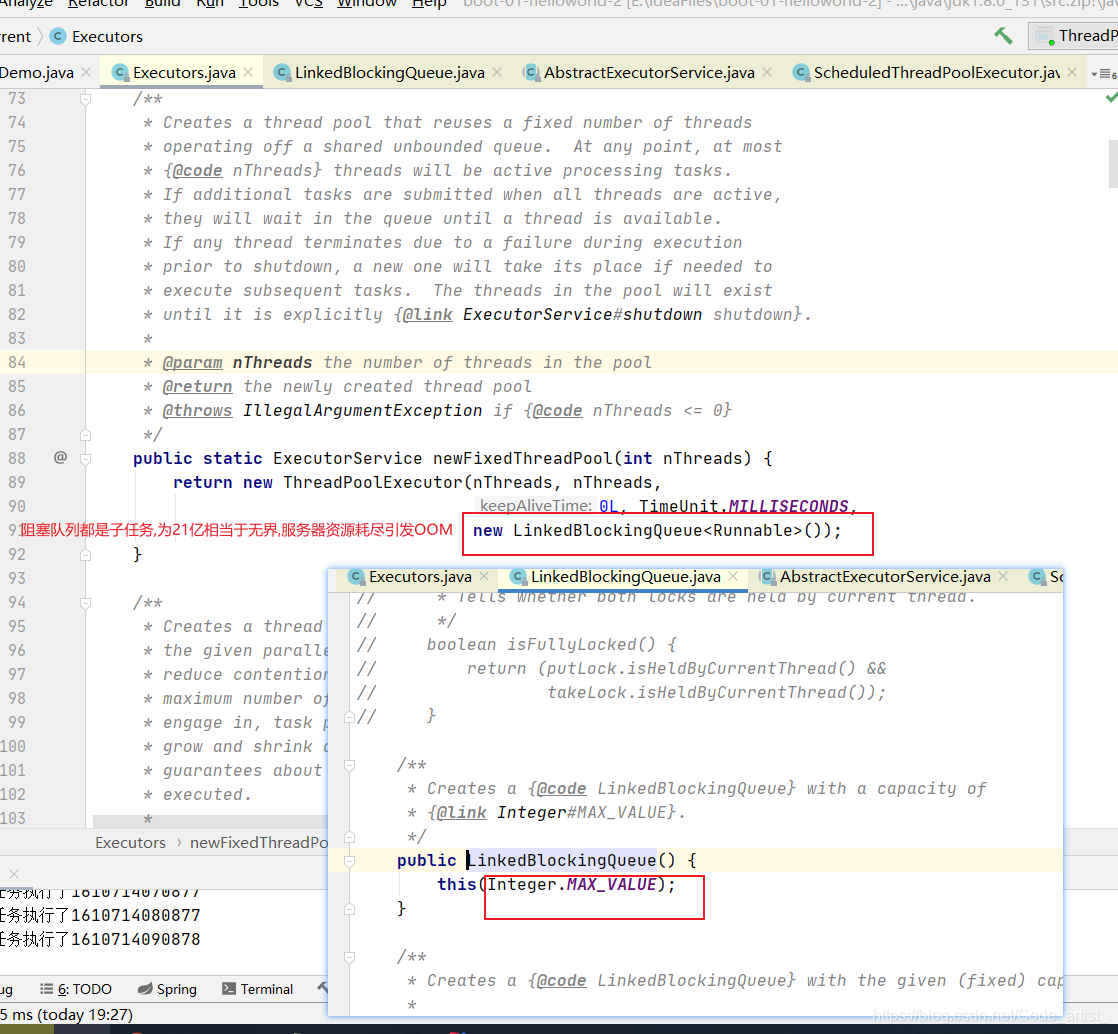Click the keepAliveTime: parameter hint
Screen dimensions: 1118x1034
tap(535, 506)
